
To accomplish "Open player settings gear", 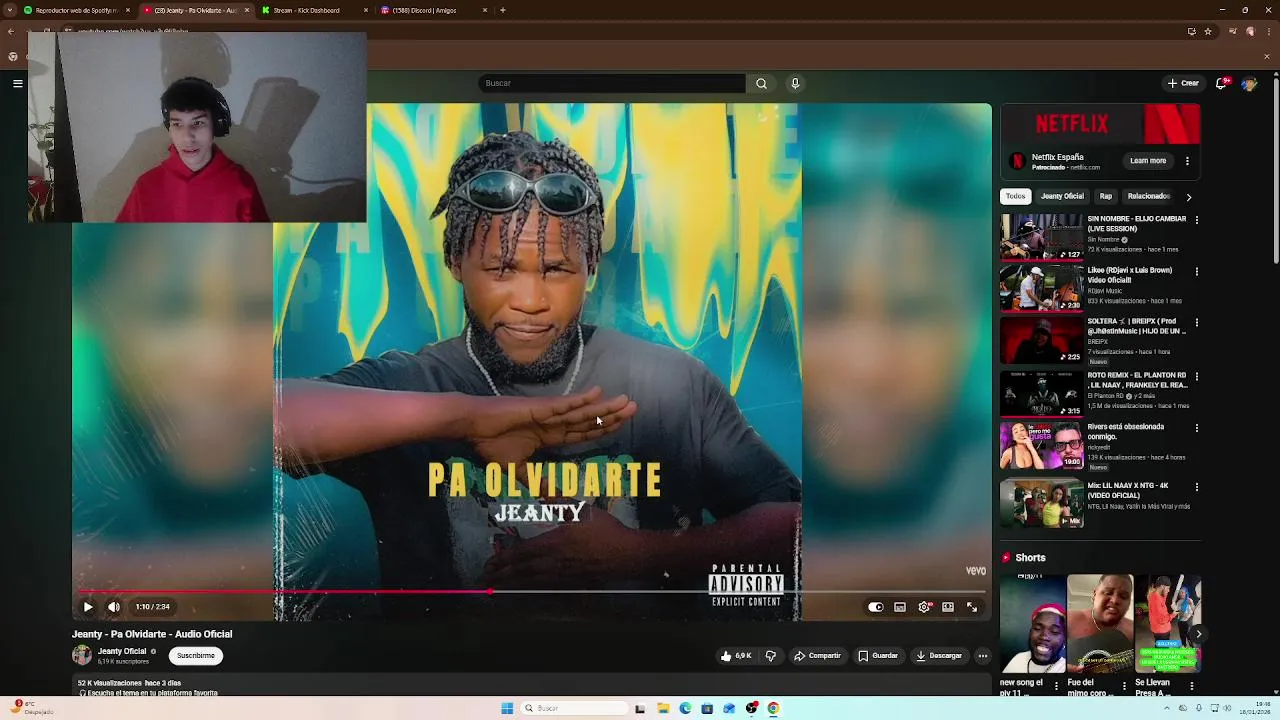I will click(924, 606).
